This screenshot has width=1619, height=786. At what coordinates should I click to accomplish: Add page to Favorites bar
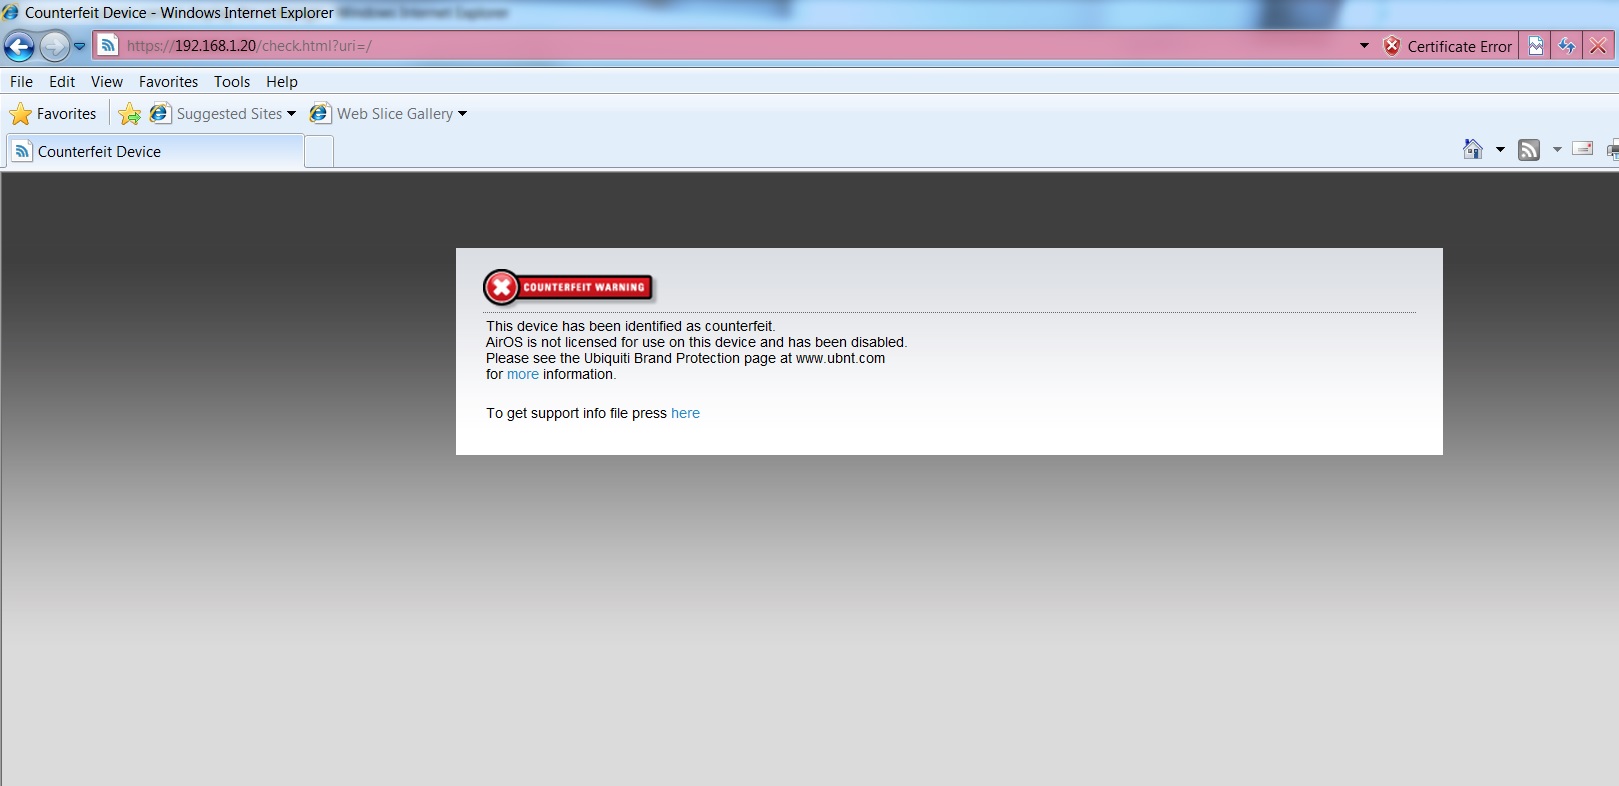[x=129, y=114]
